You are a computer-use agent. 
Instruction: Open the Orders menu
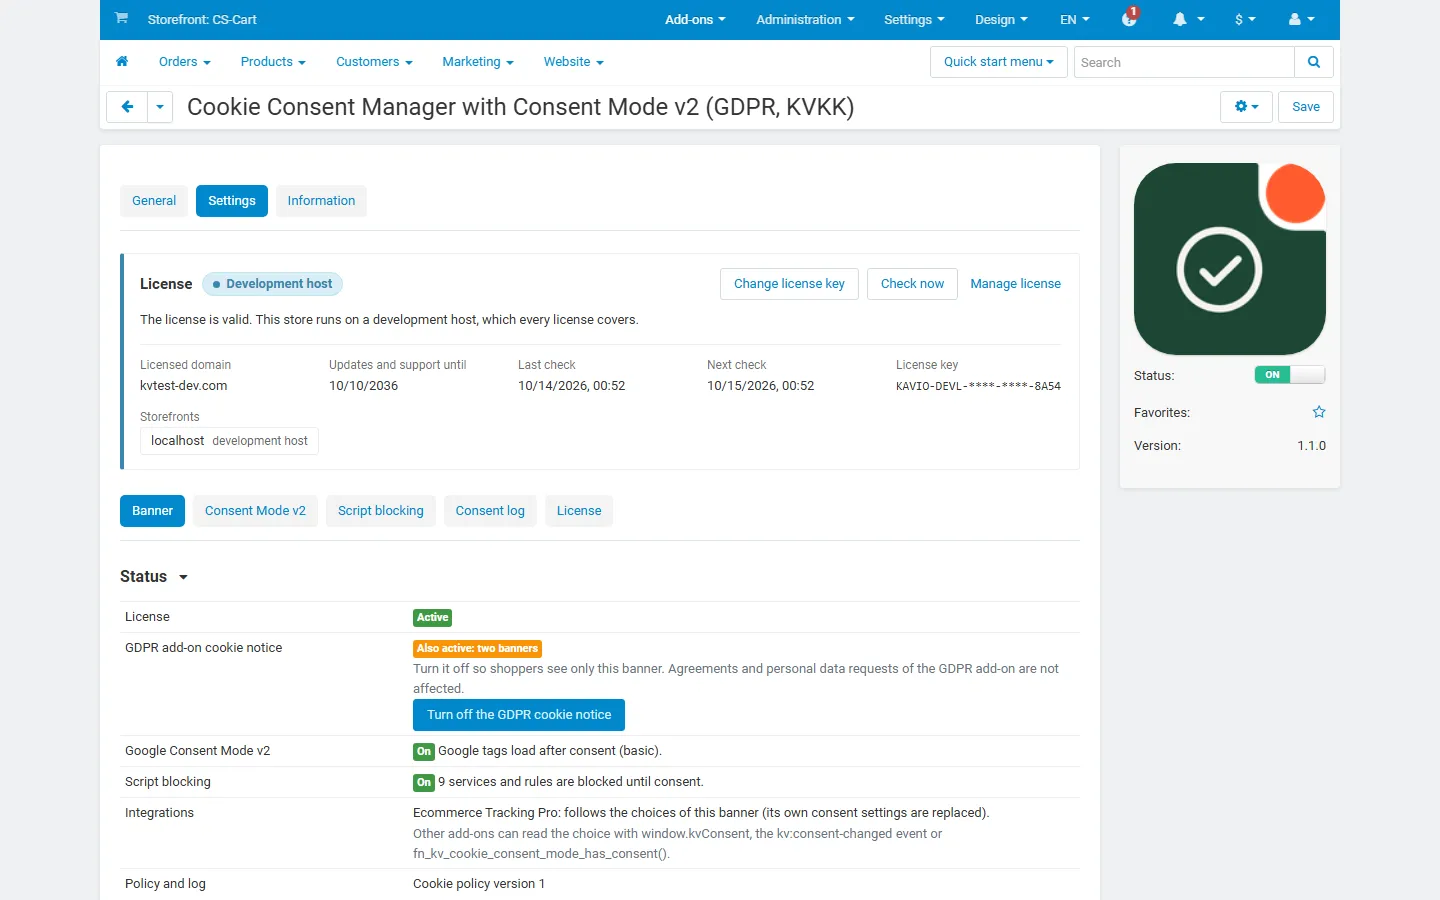185,62
